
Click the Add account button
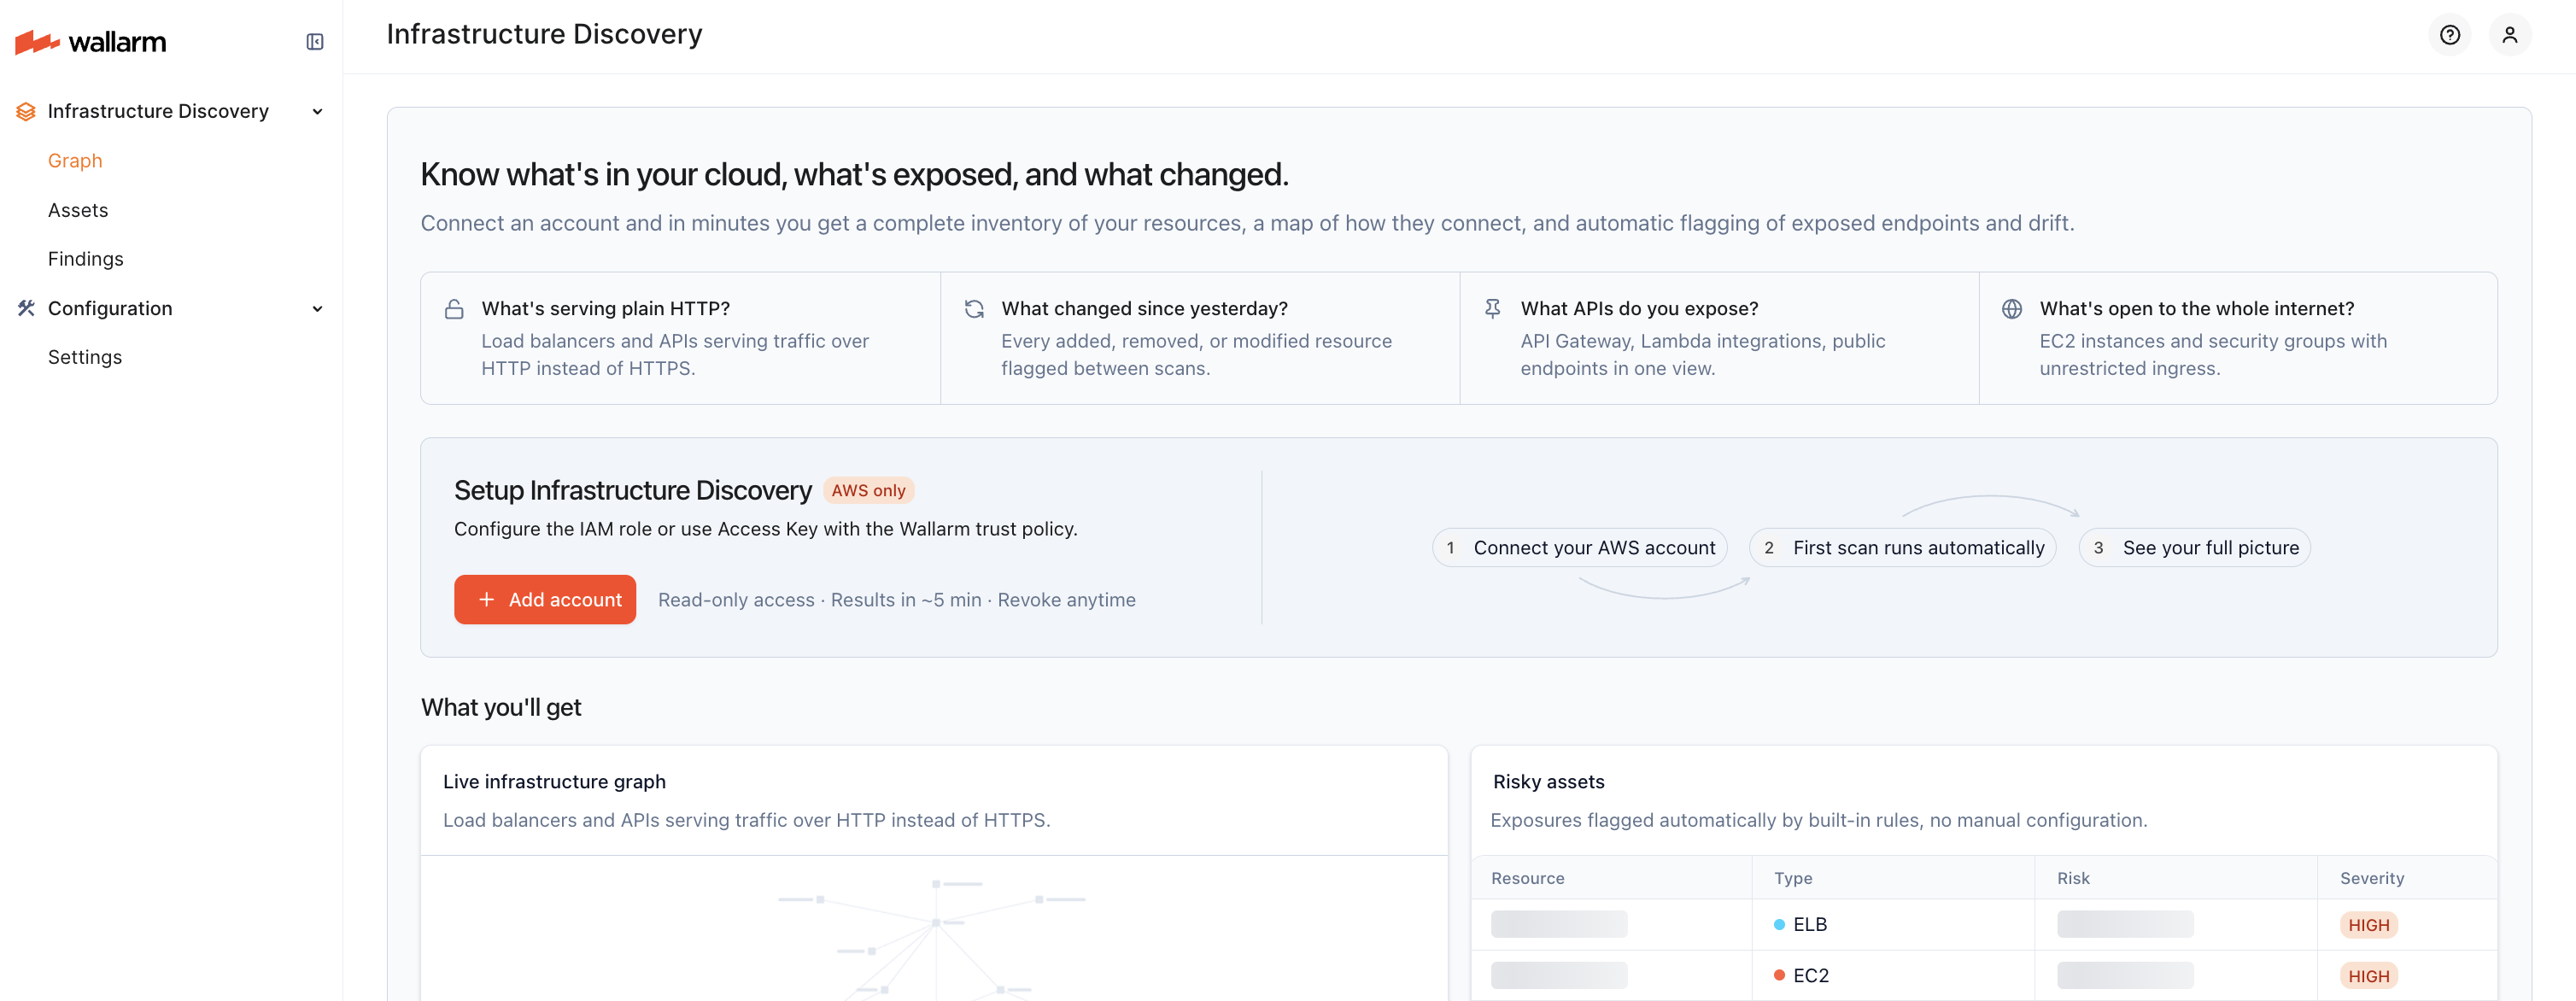pyautogui.click(x=545, y=600)
